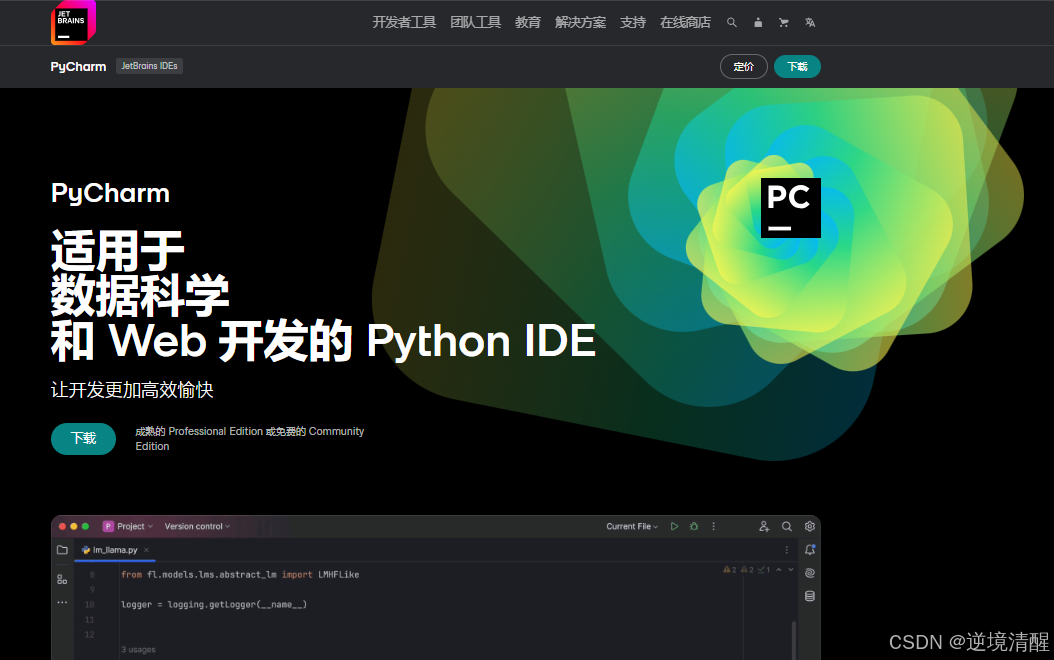This screenshot has height=660, width=1054.
Task: Open the shopping cart icon
Action: [x=784, y=22]
